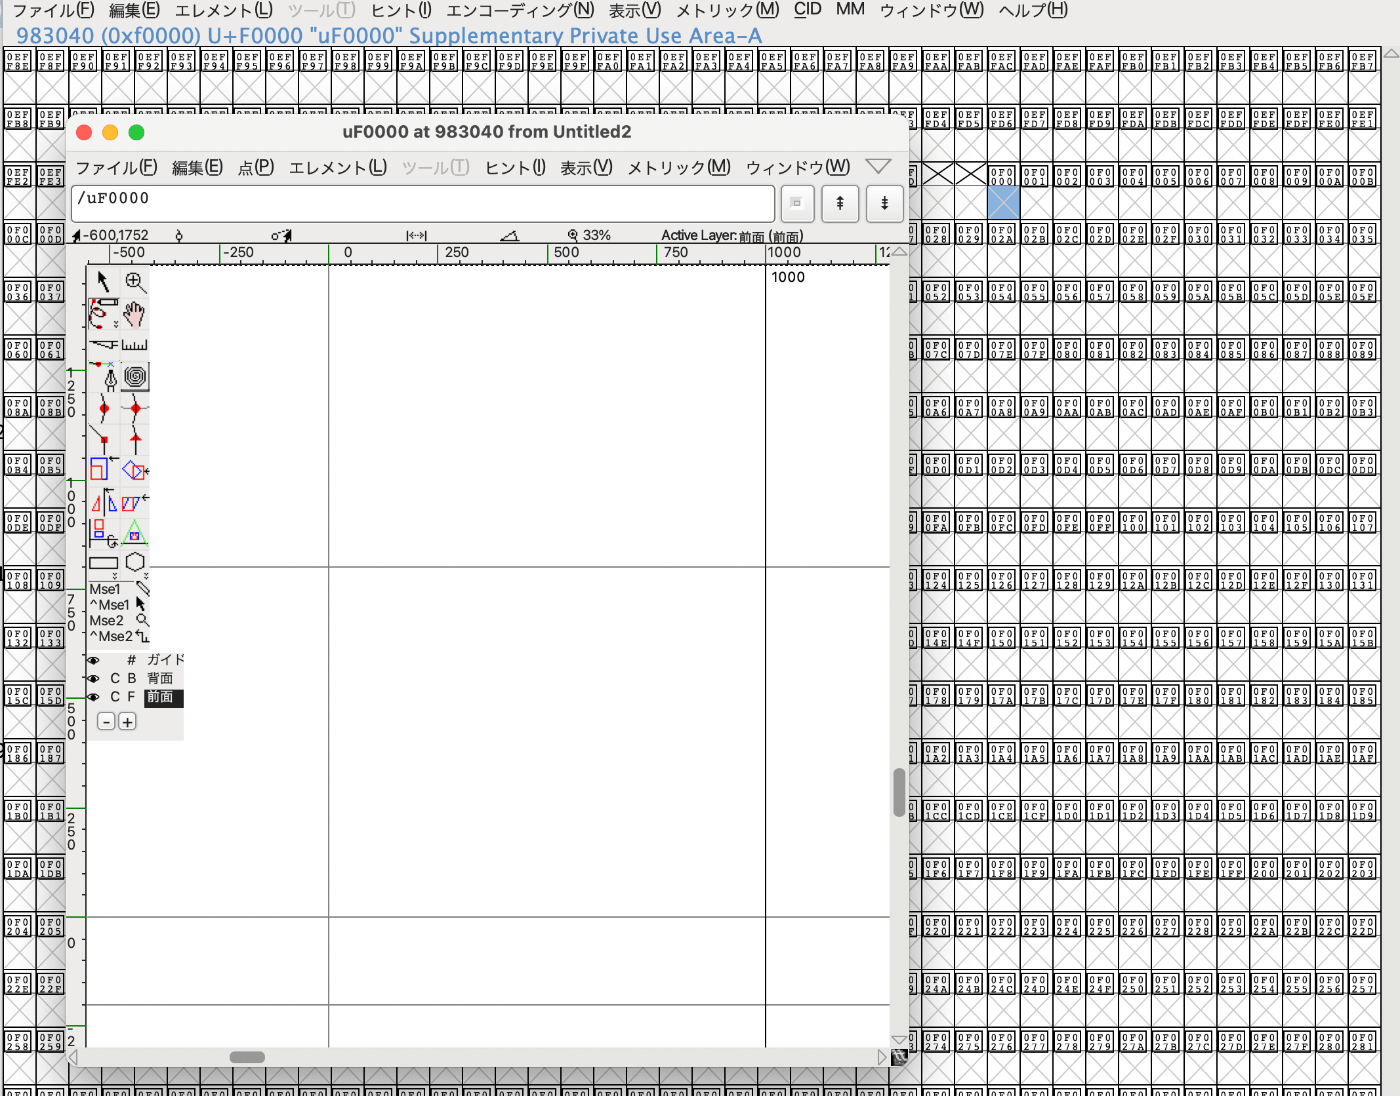
Task: Select the Pen point tool
Action: tap(103, 377)
